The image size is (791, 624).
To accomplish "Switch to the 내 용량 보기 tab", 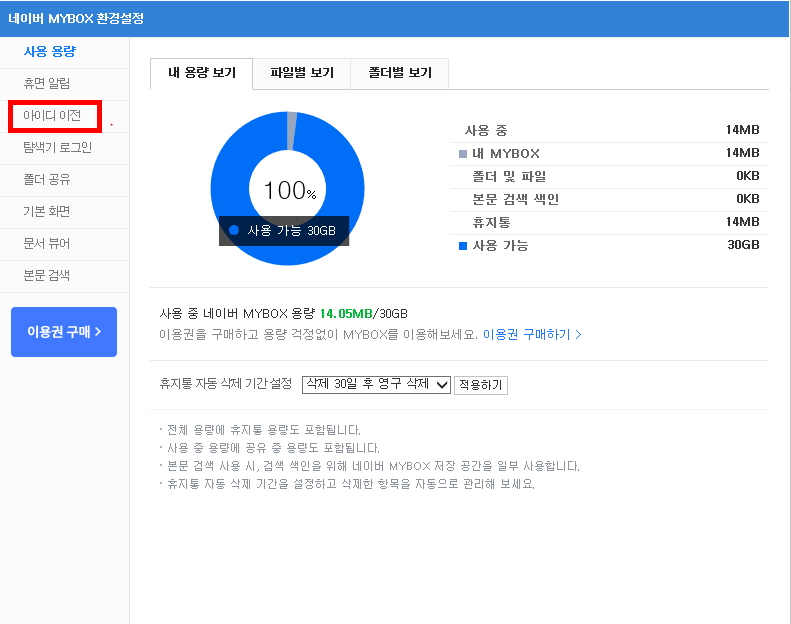I will tap(202, 73).
